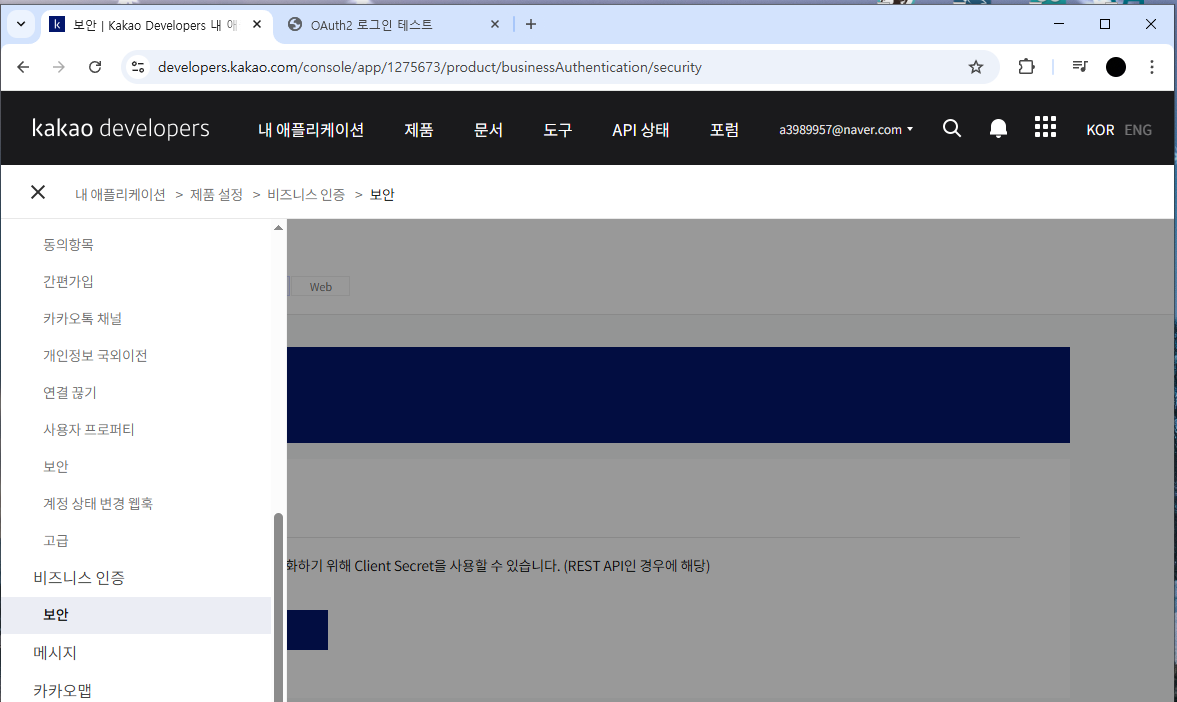The image size is (1177, 702).
Task: Open 메시지 section in sidebar
Action: click(x=55, y=652)
